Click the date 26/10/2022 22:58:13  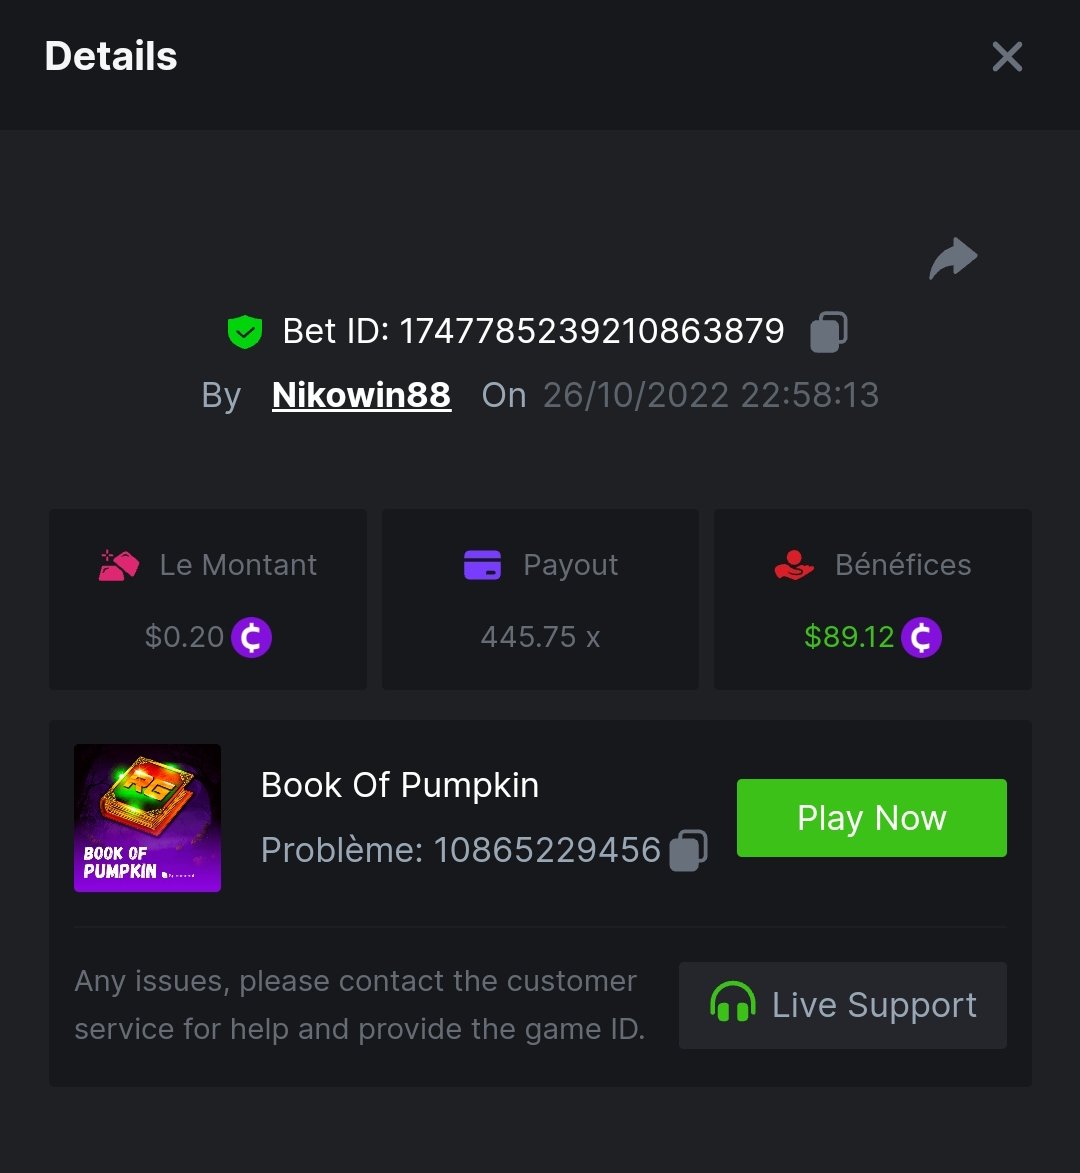[710, 395]
